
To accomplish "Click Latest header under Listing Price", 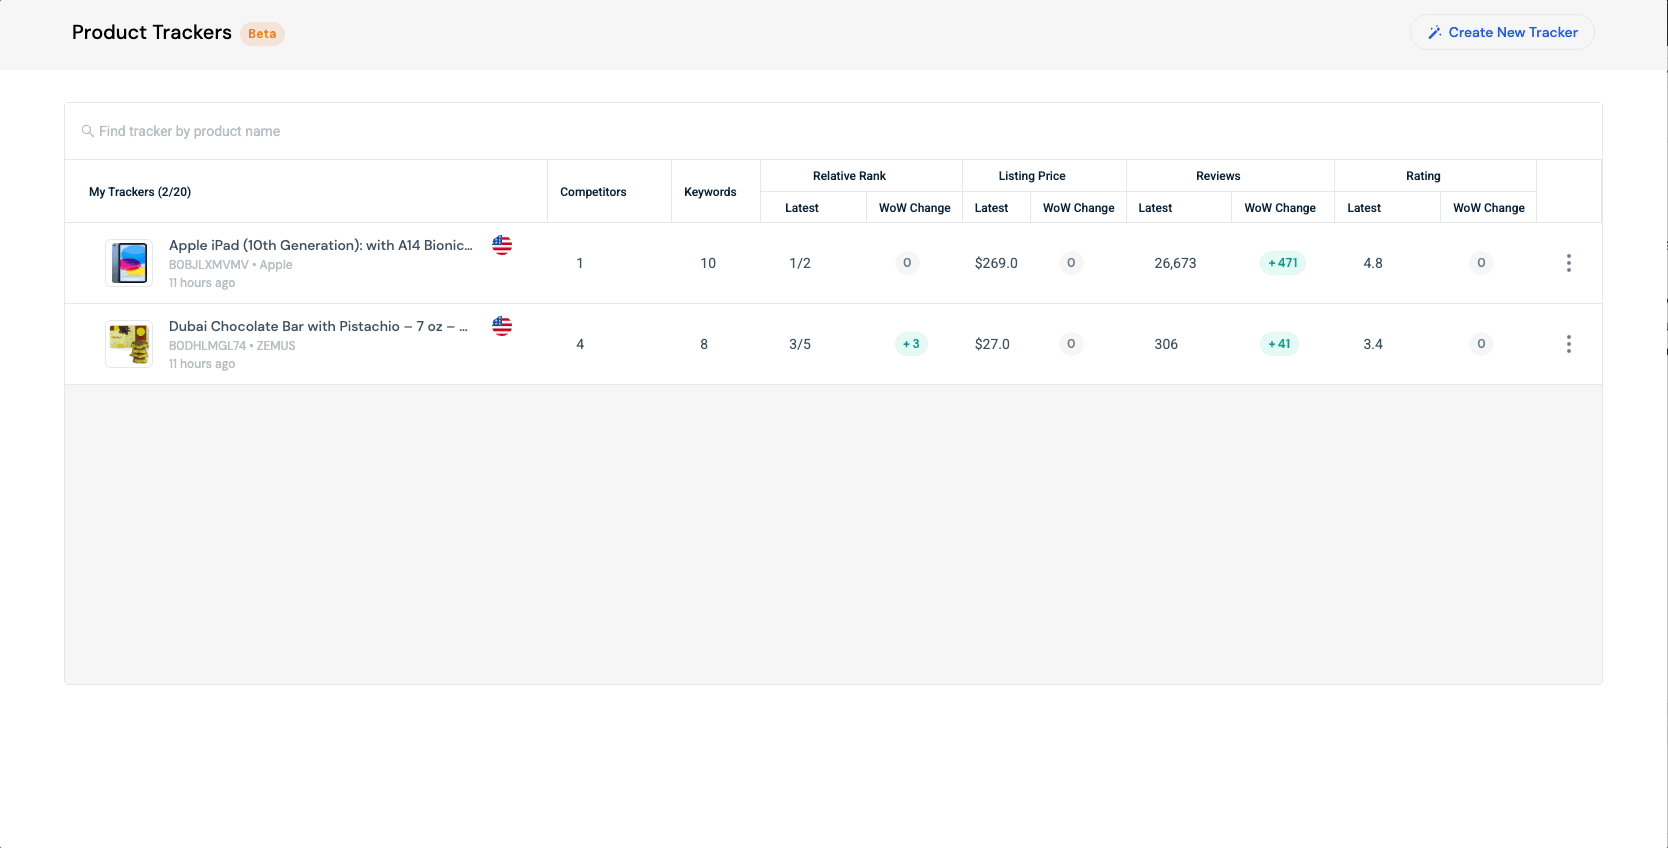I will 991,208.
